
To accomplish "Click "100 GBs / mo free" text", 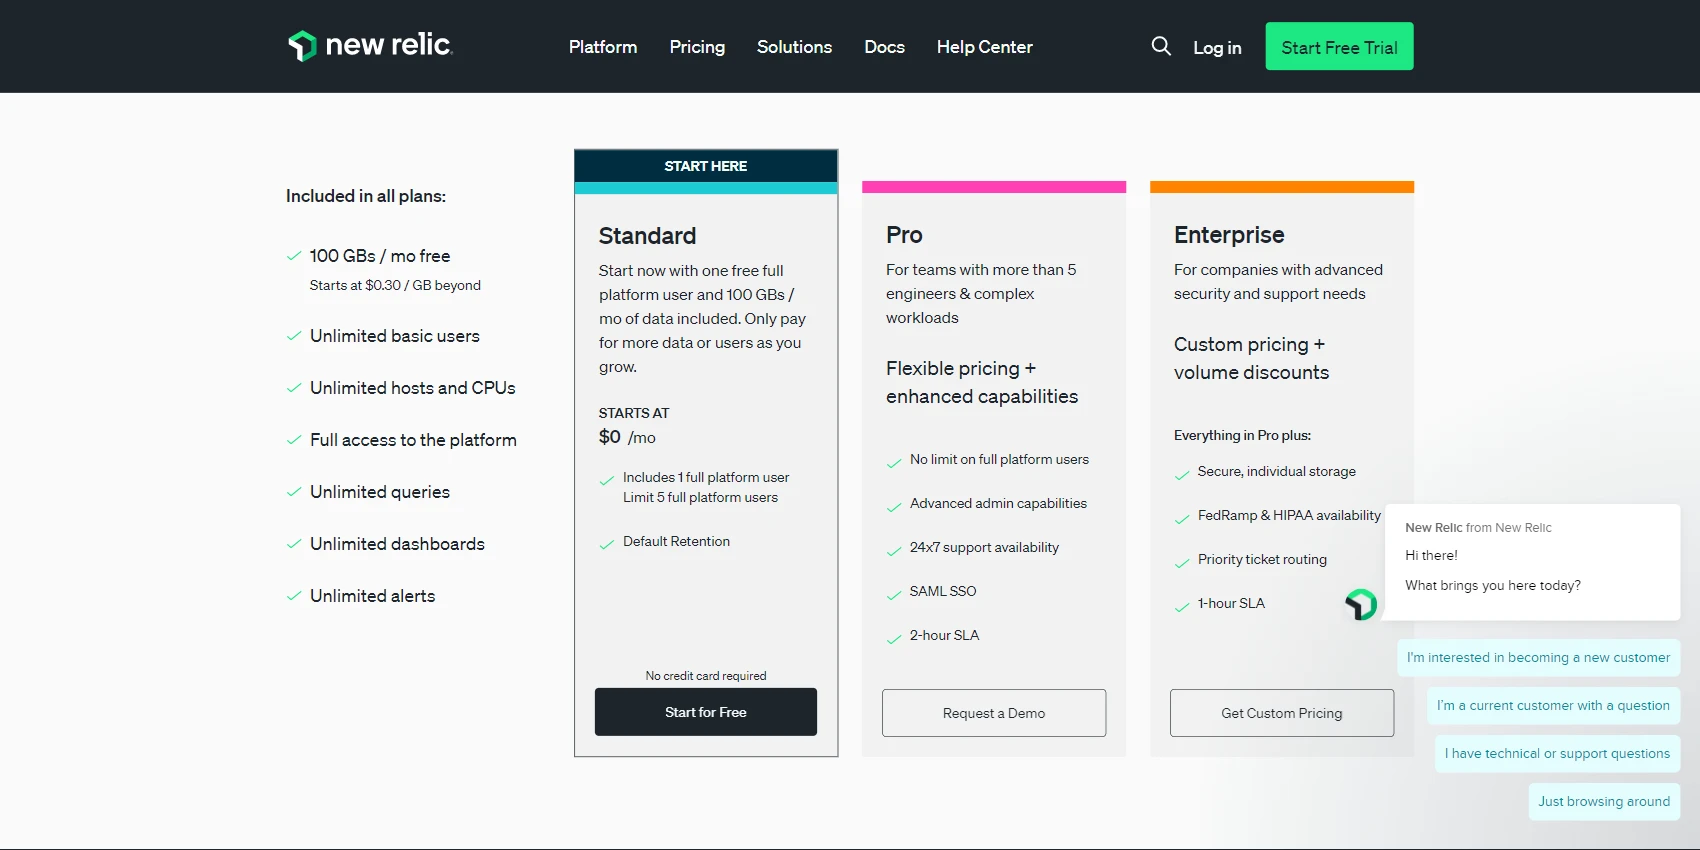I will click(380, 256).
